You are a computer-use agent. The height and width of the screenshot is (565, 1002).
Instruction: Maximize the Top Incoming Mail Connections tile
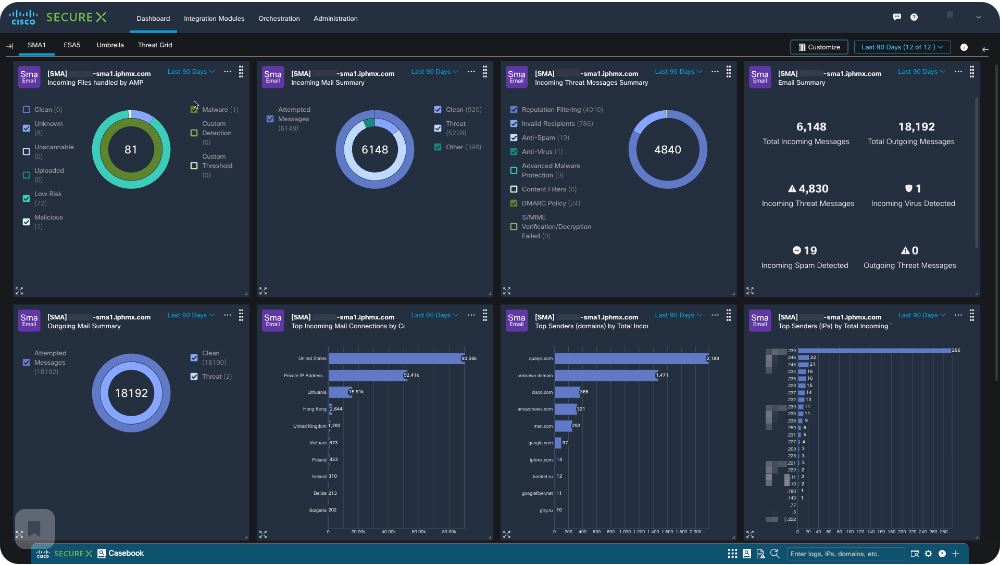click(263, 534)
